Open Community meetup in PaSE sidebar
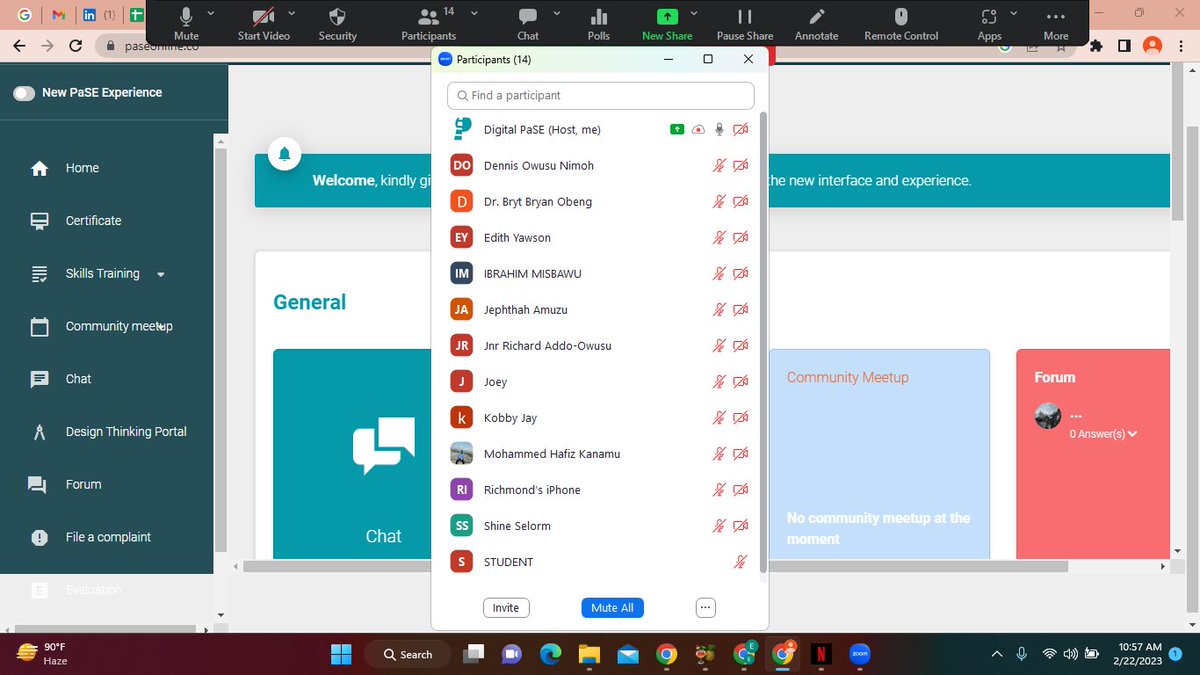The image size is (1200, 675). pyautogui.click(x=119, y=326)
